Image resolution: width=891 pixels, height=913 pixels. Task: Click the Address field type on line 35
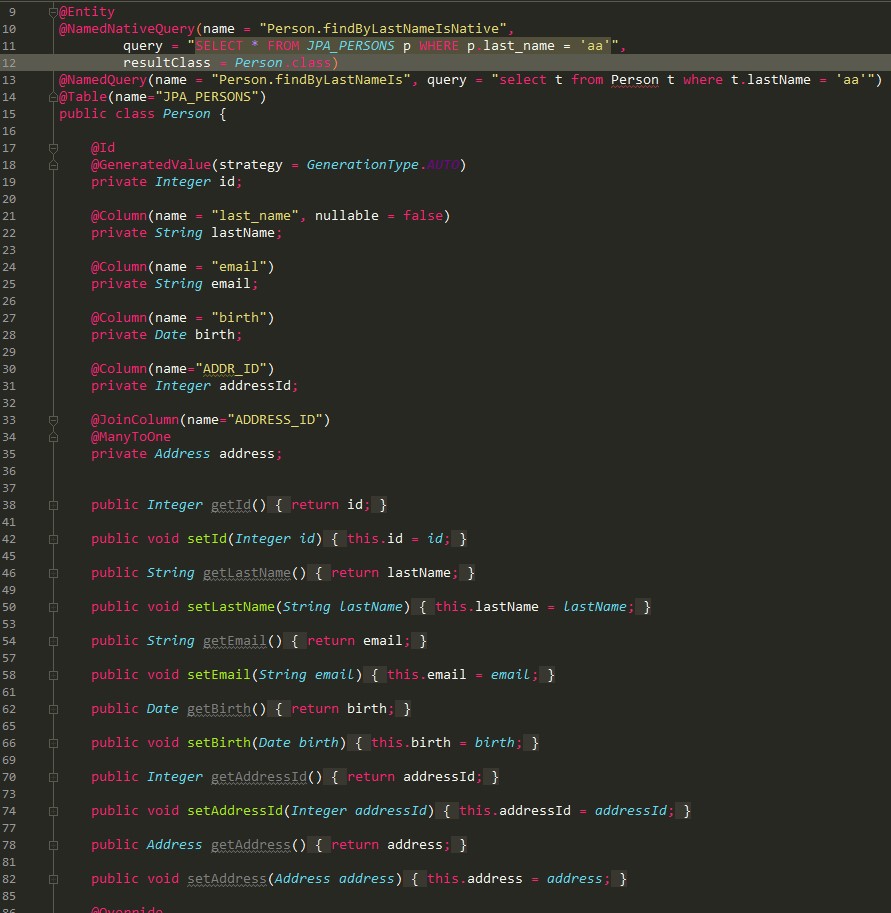click(x=182, y=453)
